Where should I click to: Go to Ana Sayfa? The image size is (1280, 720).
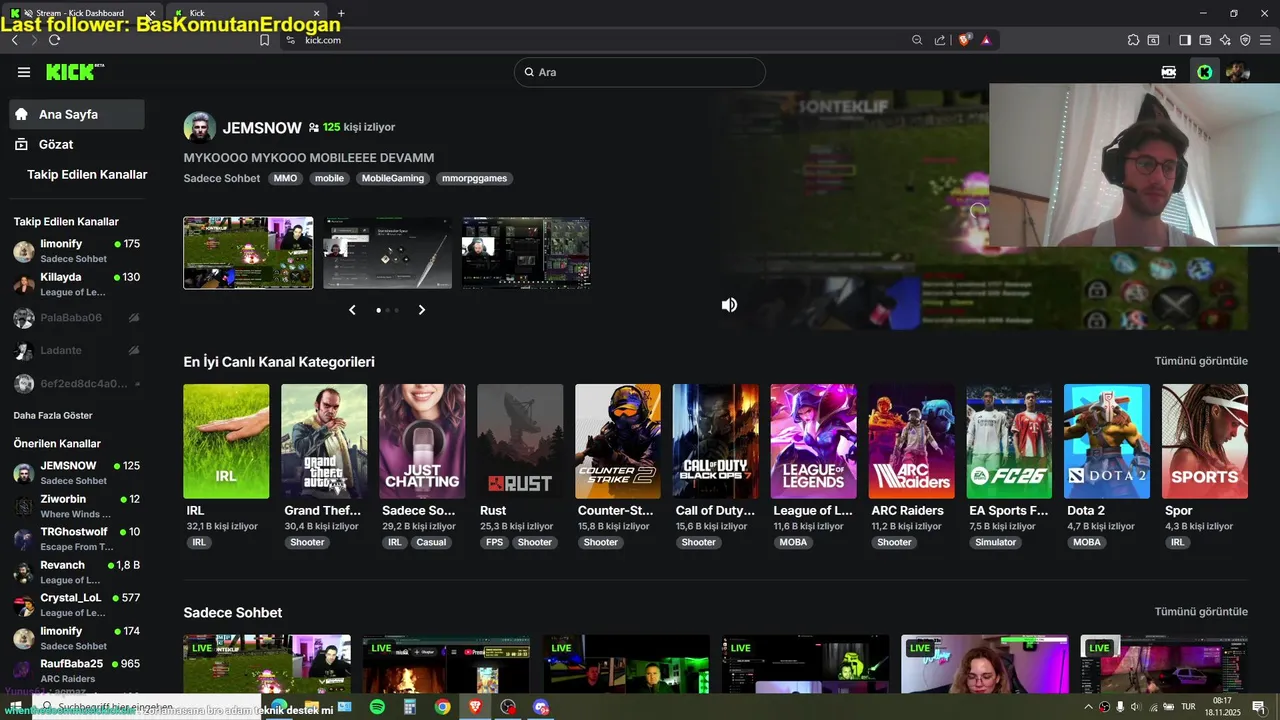(77, 114)
